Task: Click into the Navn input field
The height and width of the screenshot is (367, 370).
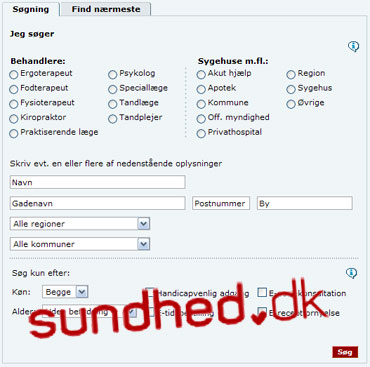Action: click(x=98, y=182)
